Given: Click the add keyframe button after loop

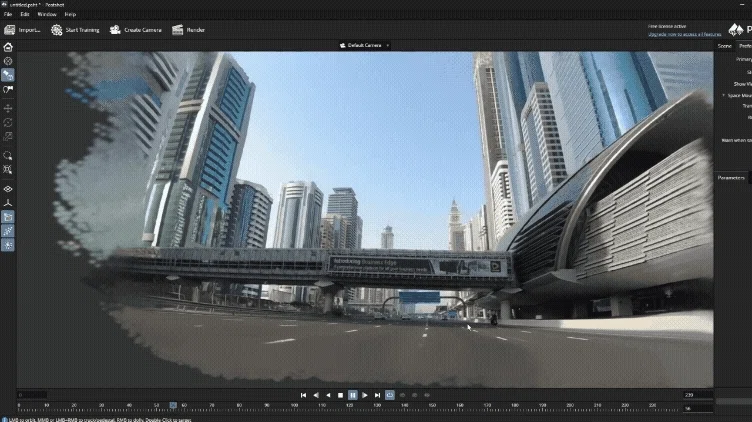Looking at the screenshot, I should (402, 395).
